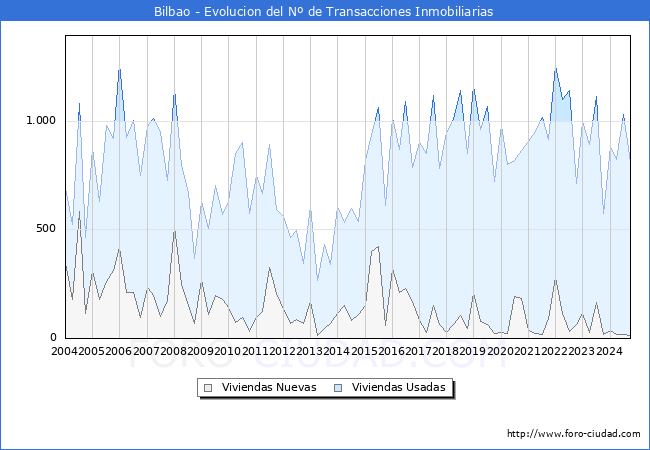Click the x-axis year label 2004
This screenshot has width=650, height=450.
(x=64, y=351)
